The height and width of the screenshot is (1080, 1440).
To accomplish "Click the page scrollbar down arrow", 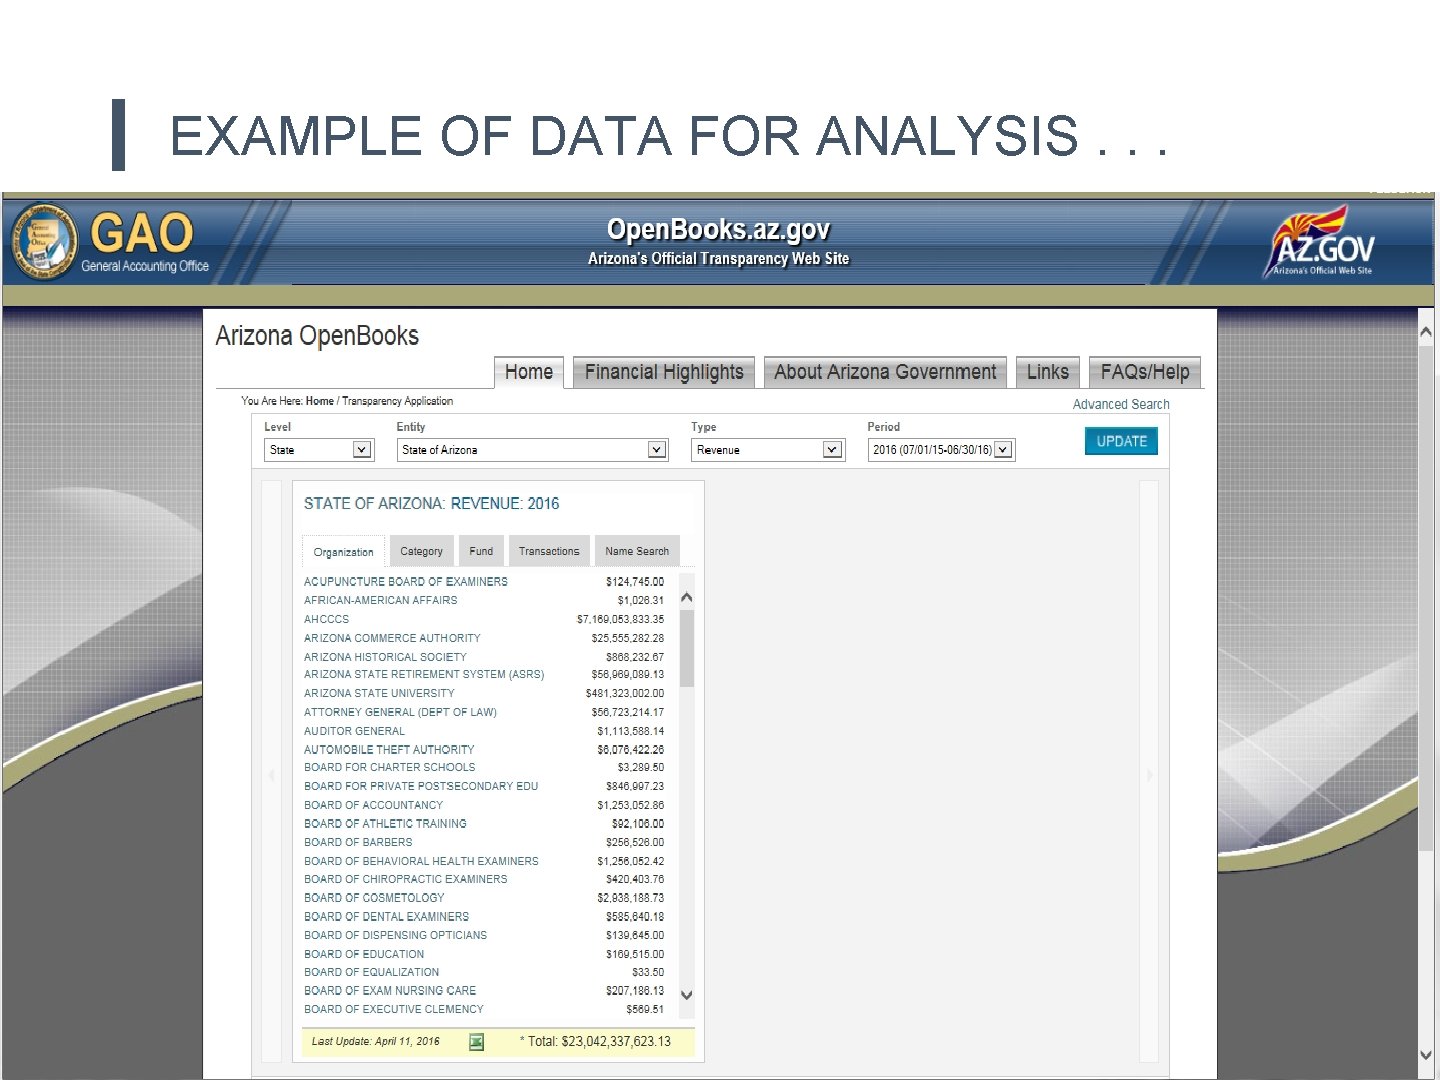I will click(x=1426, y=1055).
